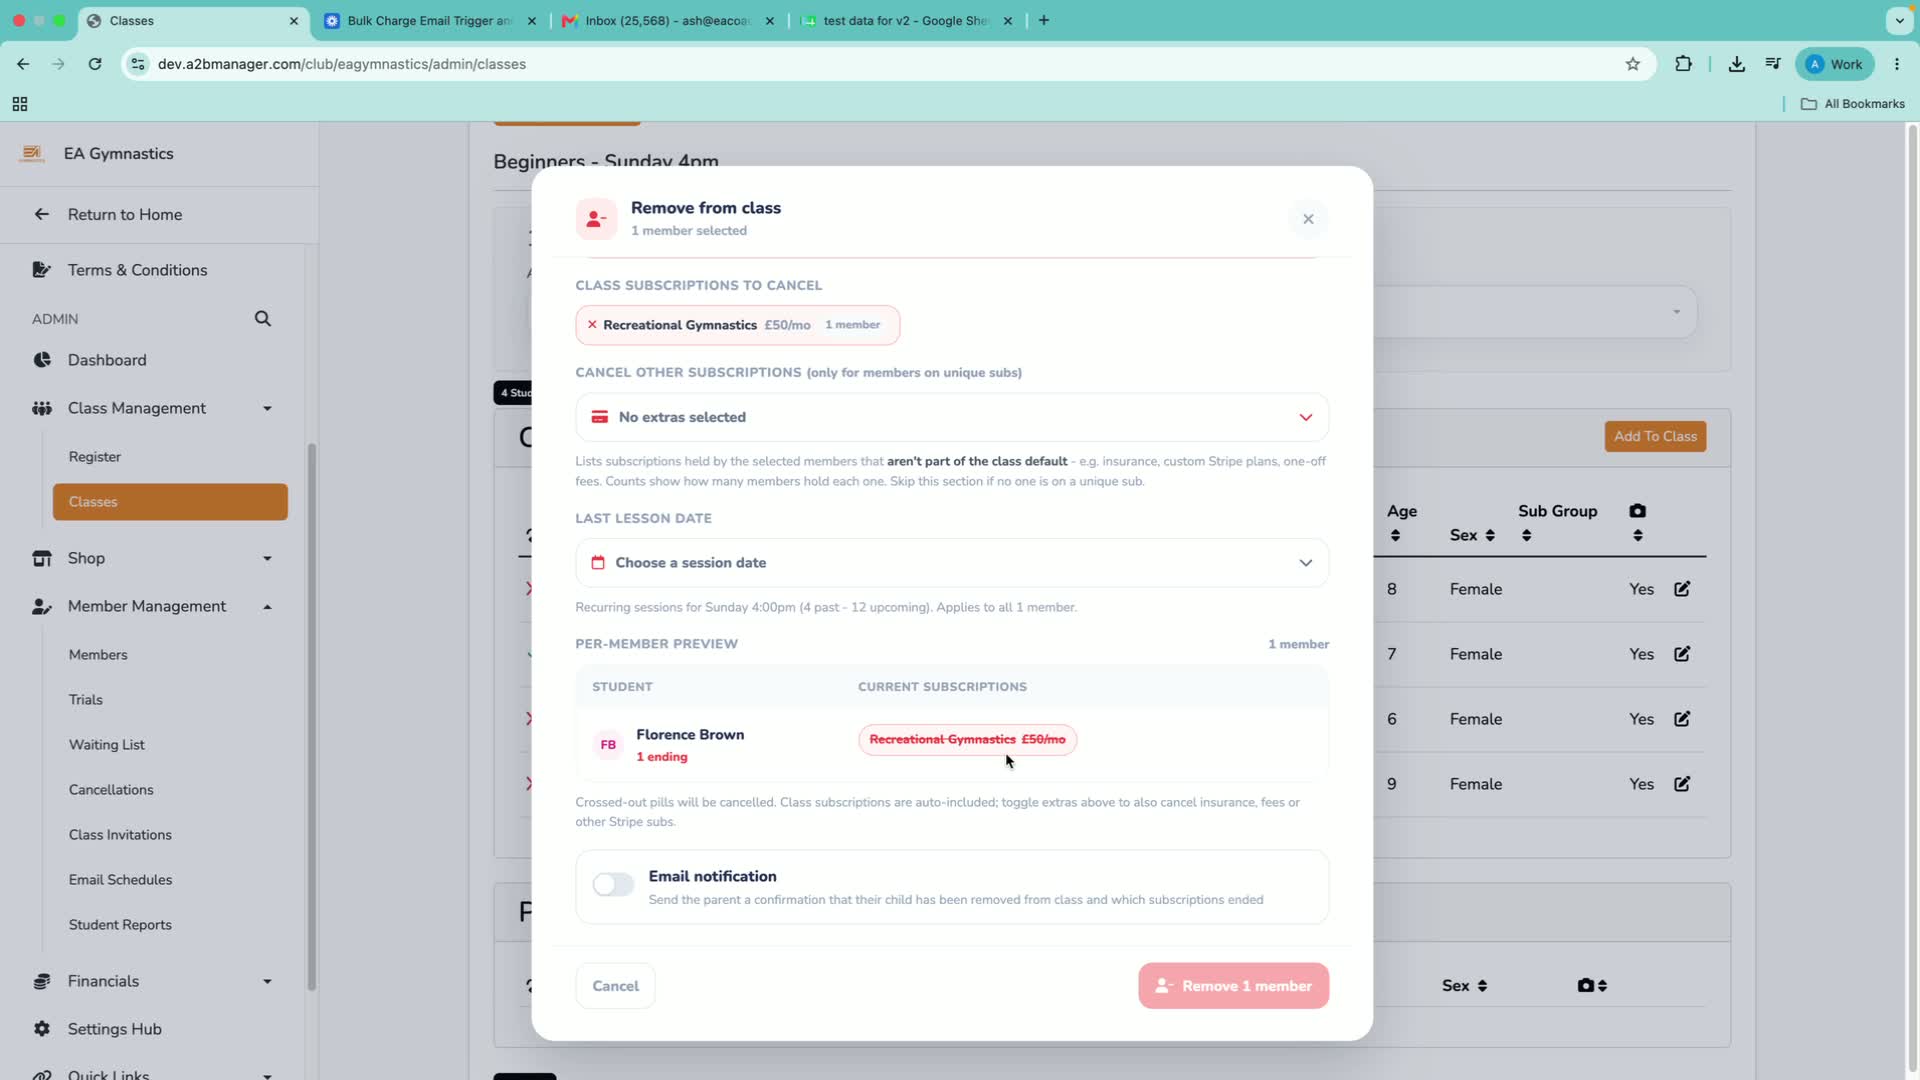Click the Cancel button in dialog
Viewport: 1920px width, 1080px height.
(x=615, y=986)
